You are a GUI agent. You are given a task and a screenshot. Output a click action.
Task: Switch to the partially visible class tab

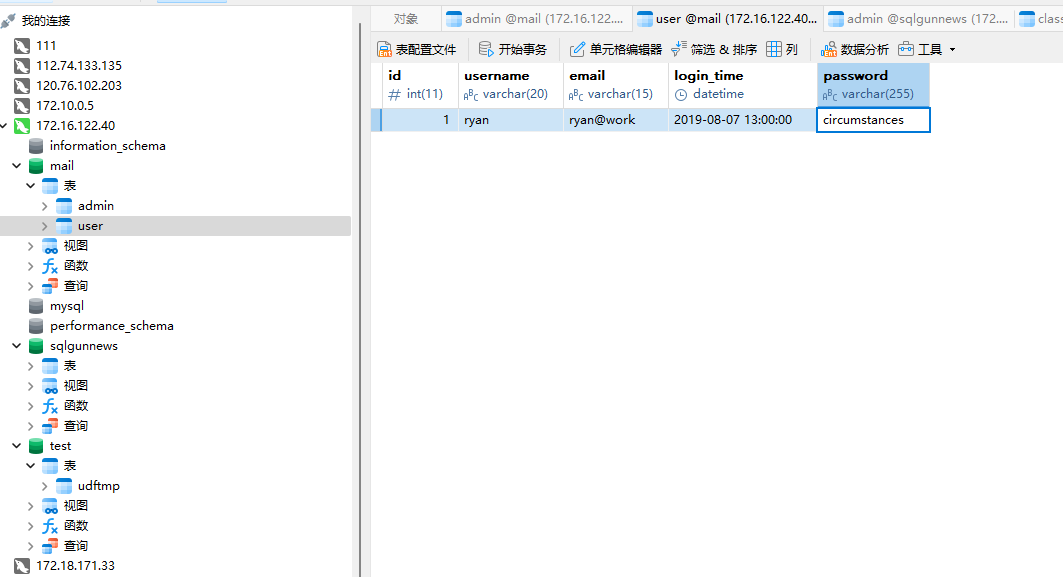pyautogui.click(x=1040, y=19)
